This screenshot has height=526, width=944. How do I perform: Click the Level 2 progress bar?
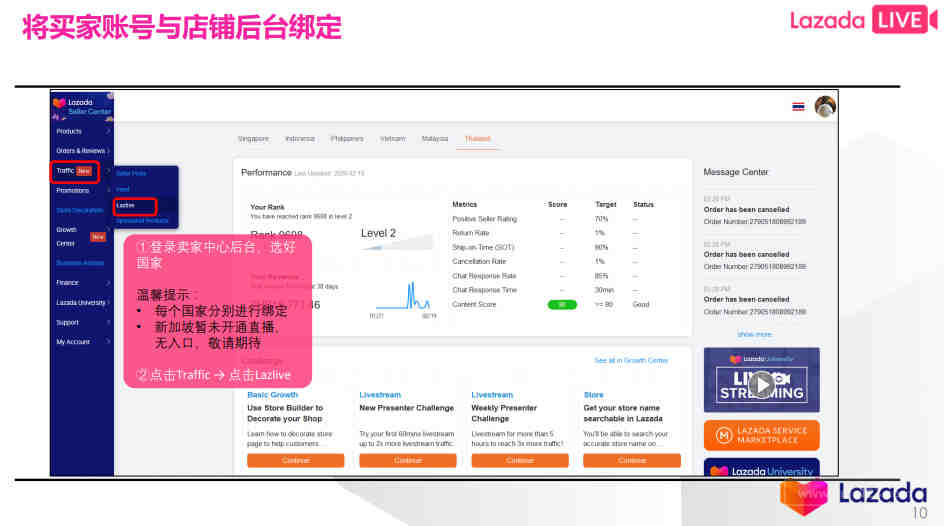coord(397,244)
